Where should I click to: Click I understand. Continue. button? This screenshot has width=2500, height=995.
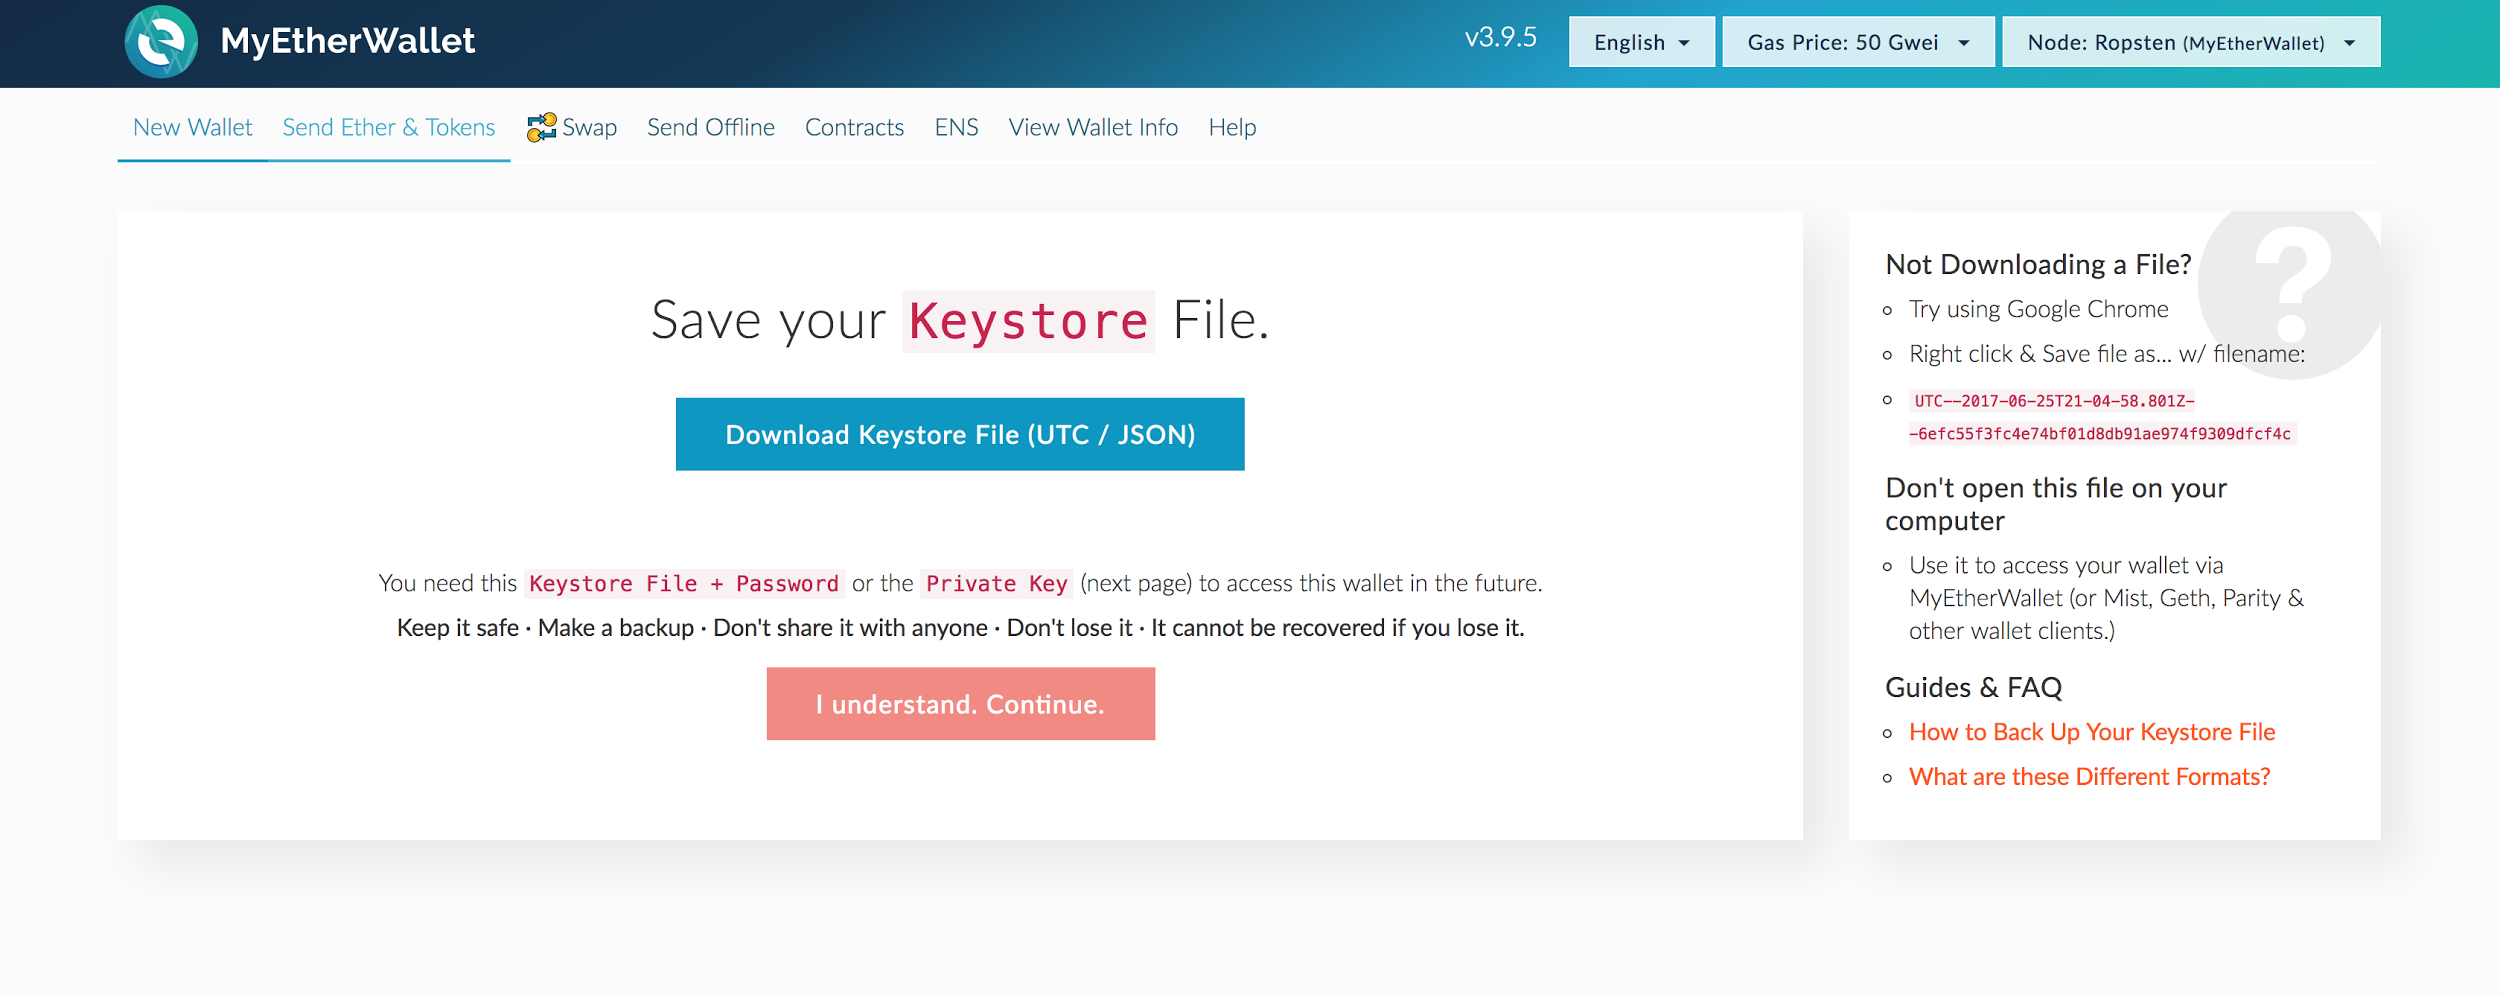tap(961, 704)
